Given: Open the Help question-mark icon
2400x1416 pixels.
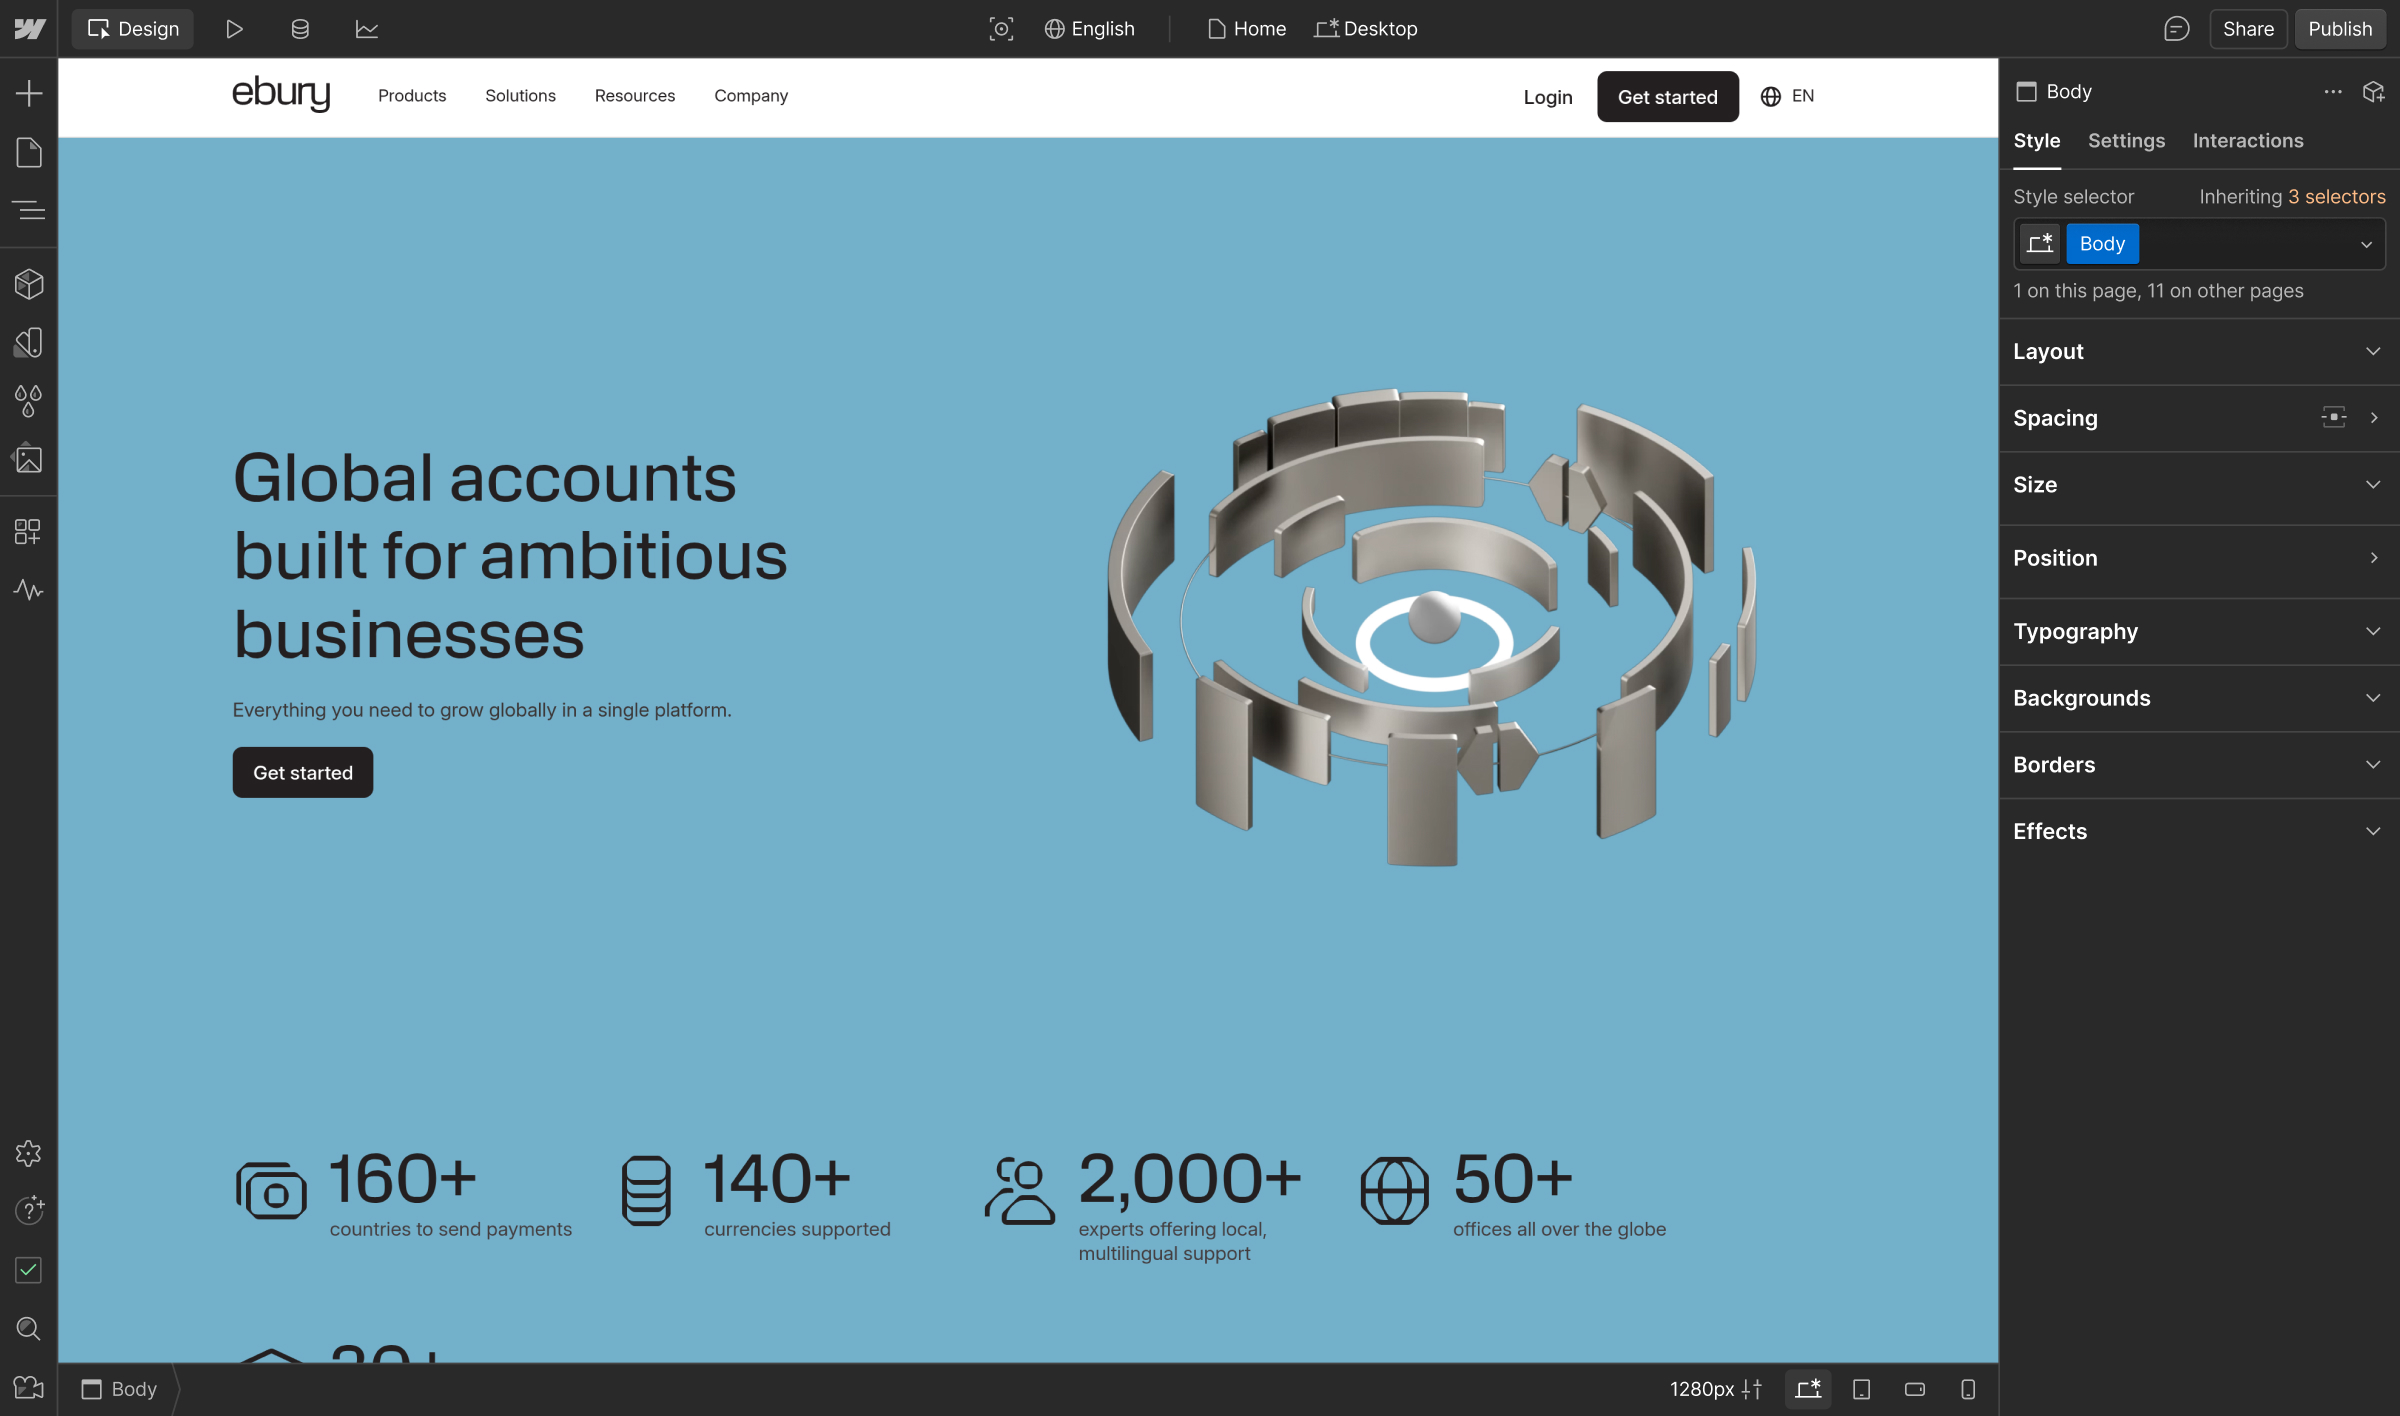Looking at the screenshot, I should [29, 1211].
